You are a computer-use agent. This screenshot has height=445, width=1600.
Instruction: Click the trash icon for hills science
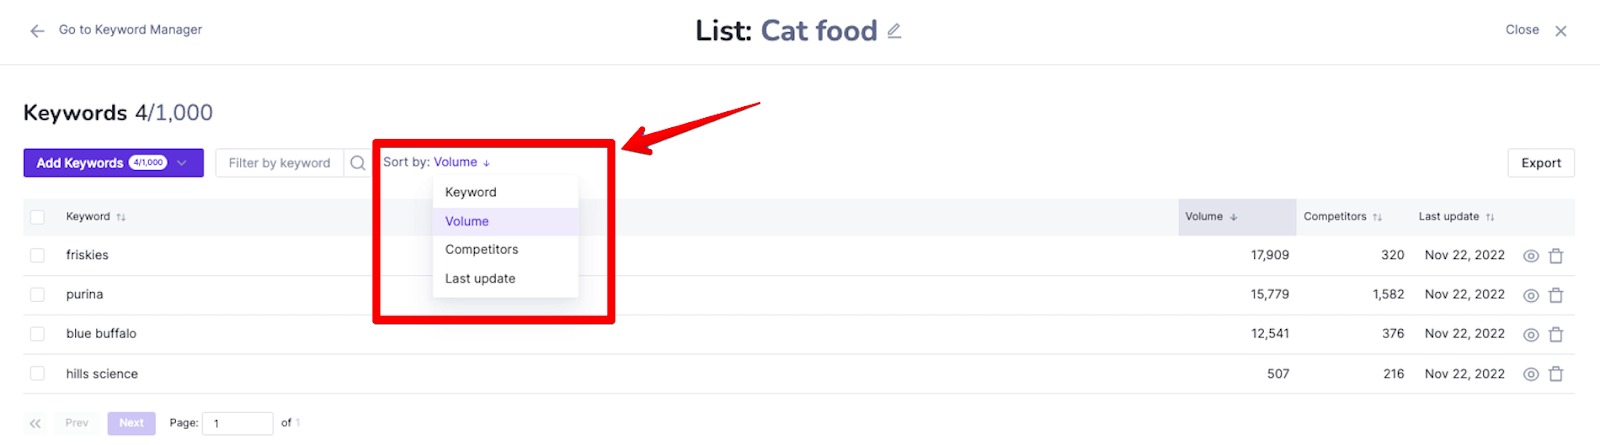point(1556,374)
